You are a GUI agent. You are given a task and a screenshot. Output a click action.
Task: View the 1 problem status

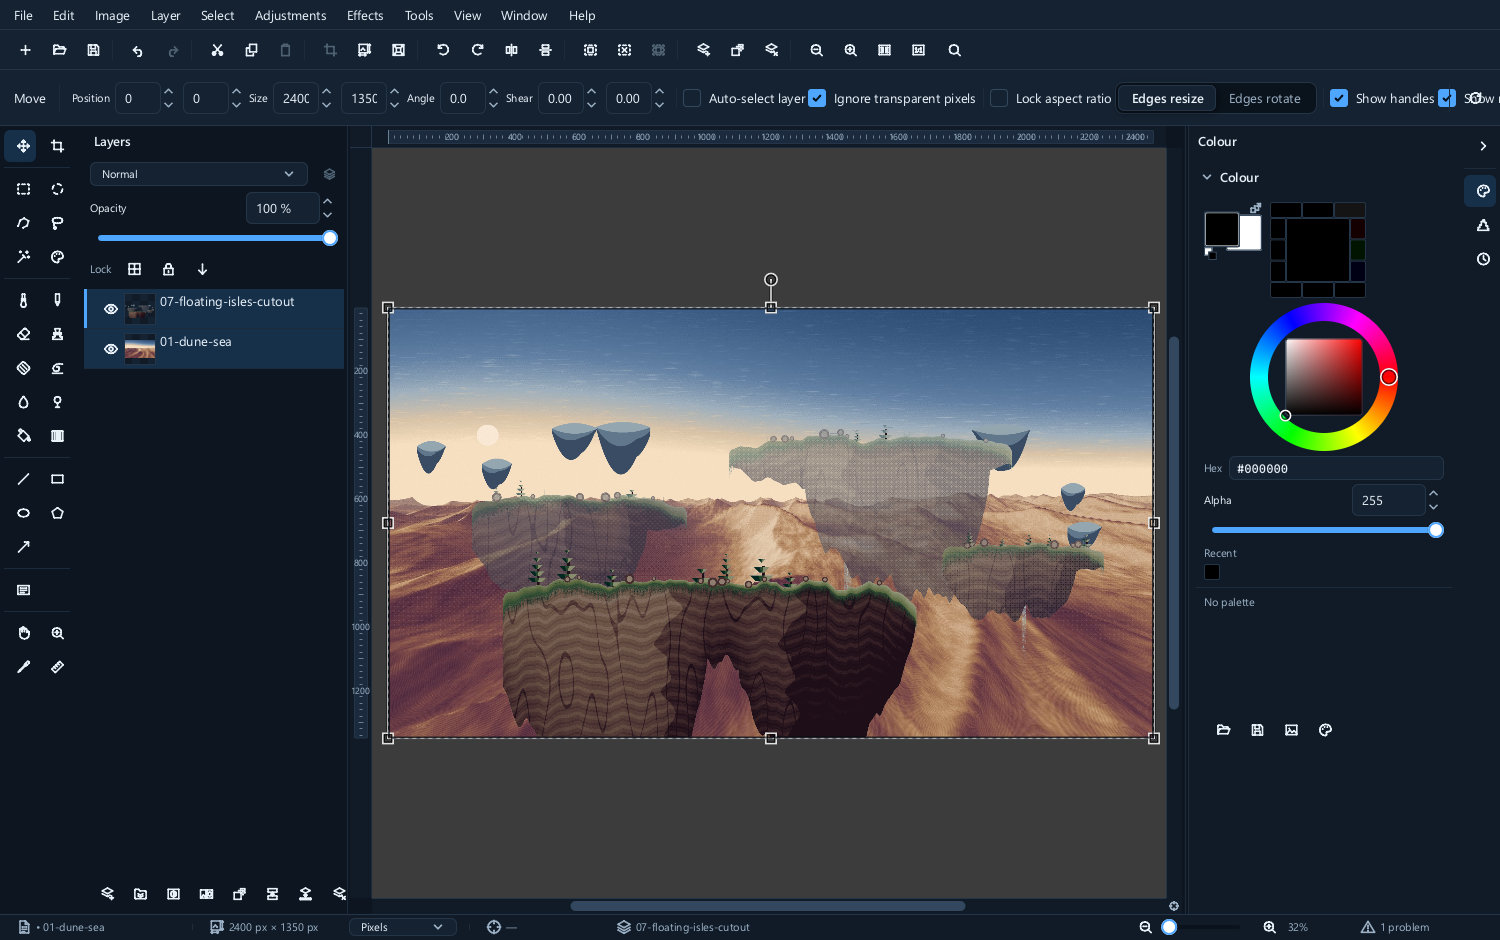(1395, 927)
